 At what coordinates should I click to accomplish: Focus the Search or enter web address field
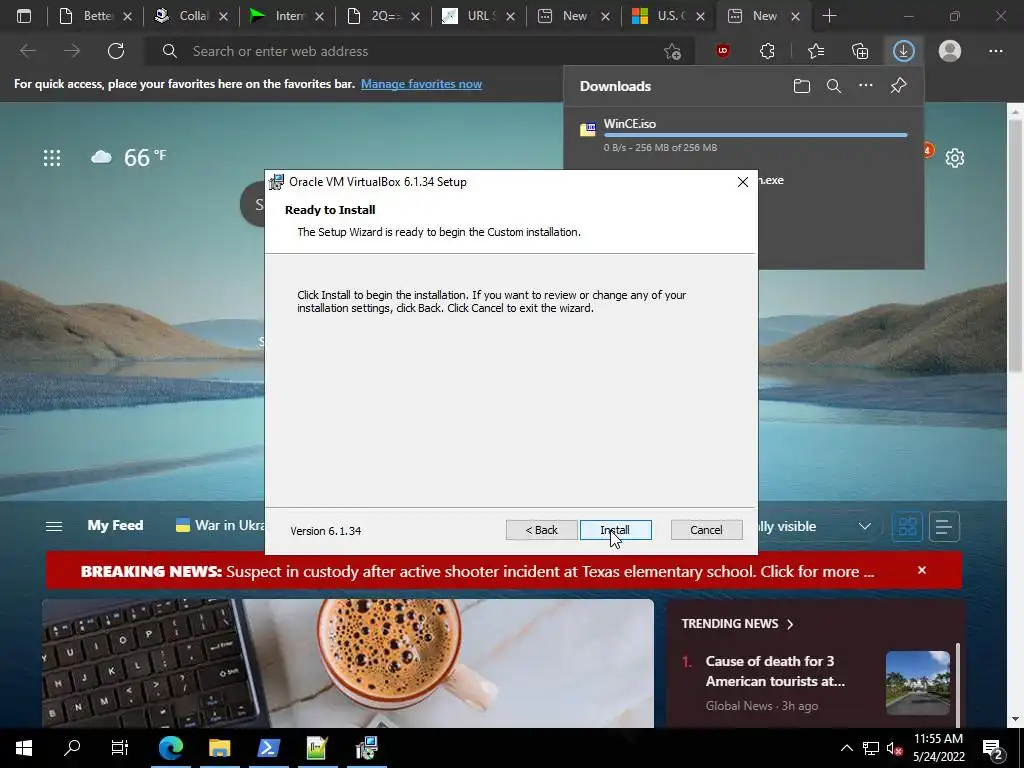tap(418, 51)
